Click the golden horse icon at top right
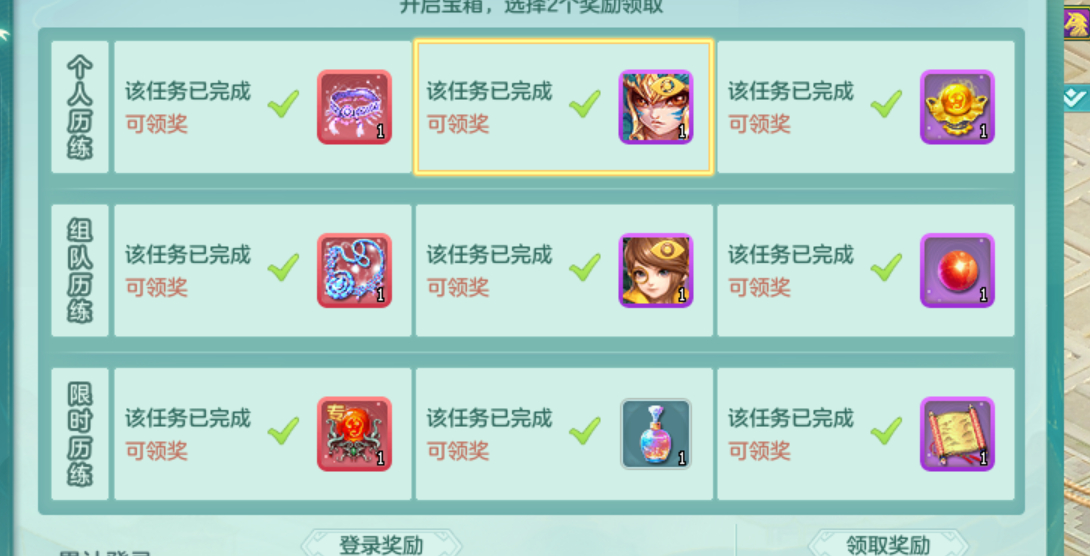This screenshot has width=1090, height=556. (x=1076, y=23)
